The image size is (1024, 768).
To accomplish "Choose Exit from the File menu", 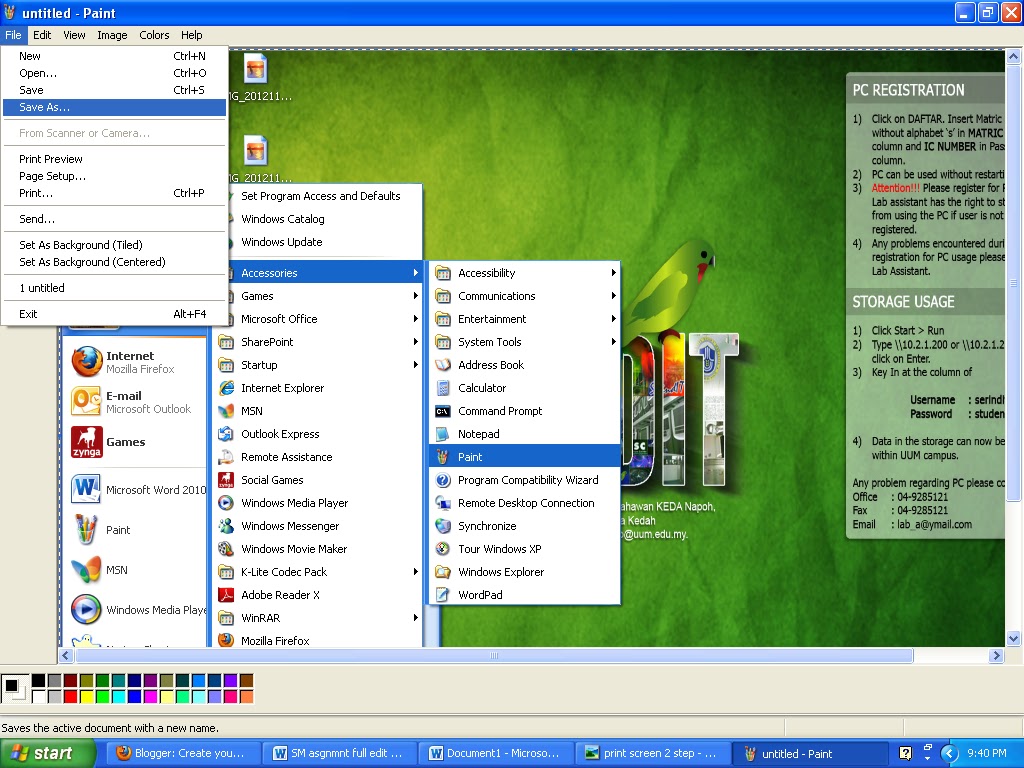I will 114,314.
